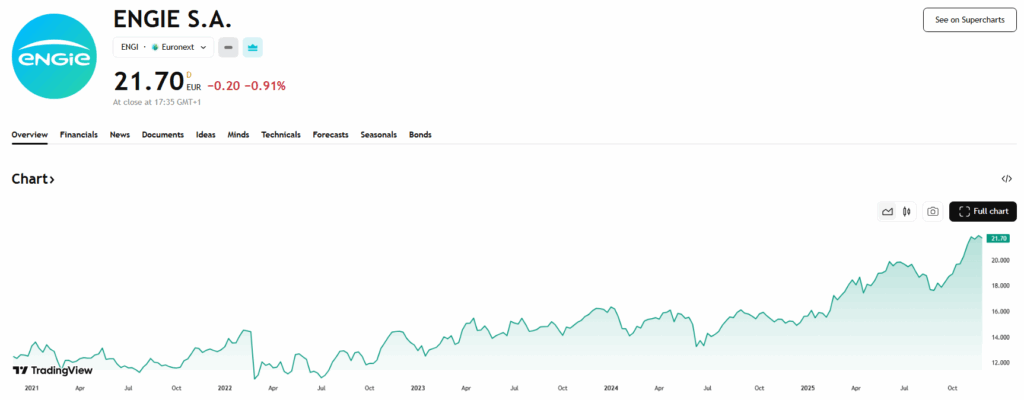Click the blue crown icon
Image resolution: width=1024 pixels, height=400 pixels.
[x=252, y=47]
